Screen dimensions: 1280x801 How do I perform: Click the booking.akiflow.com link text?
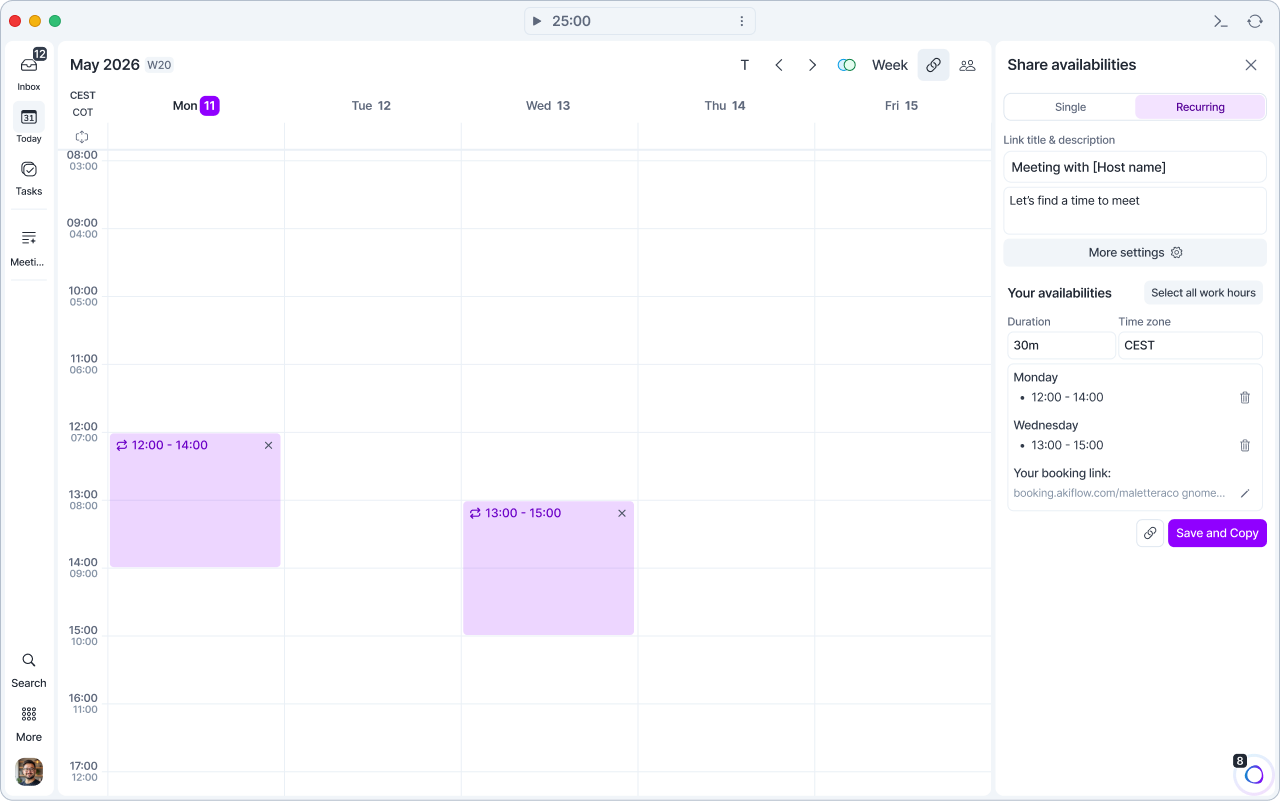[1119, 493]
